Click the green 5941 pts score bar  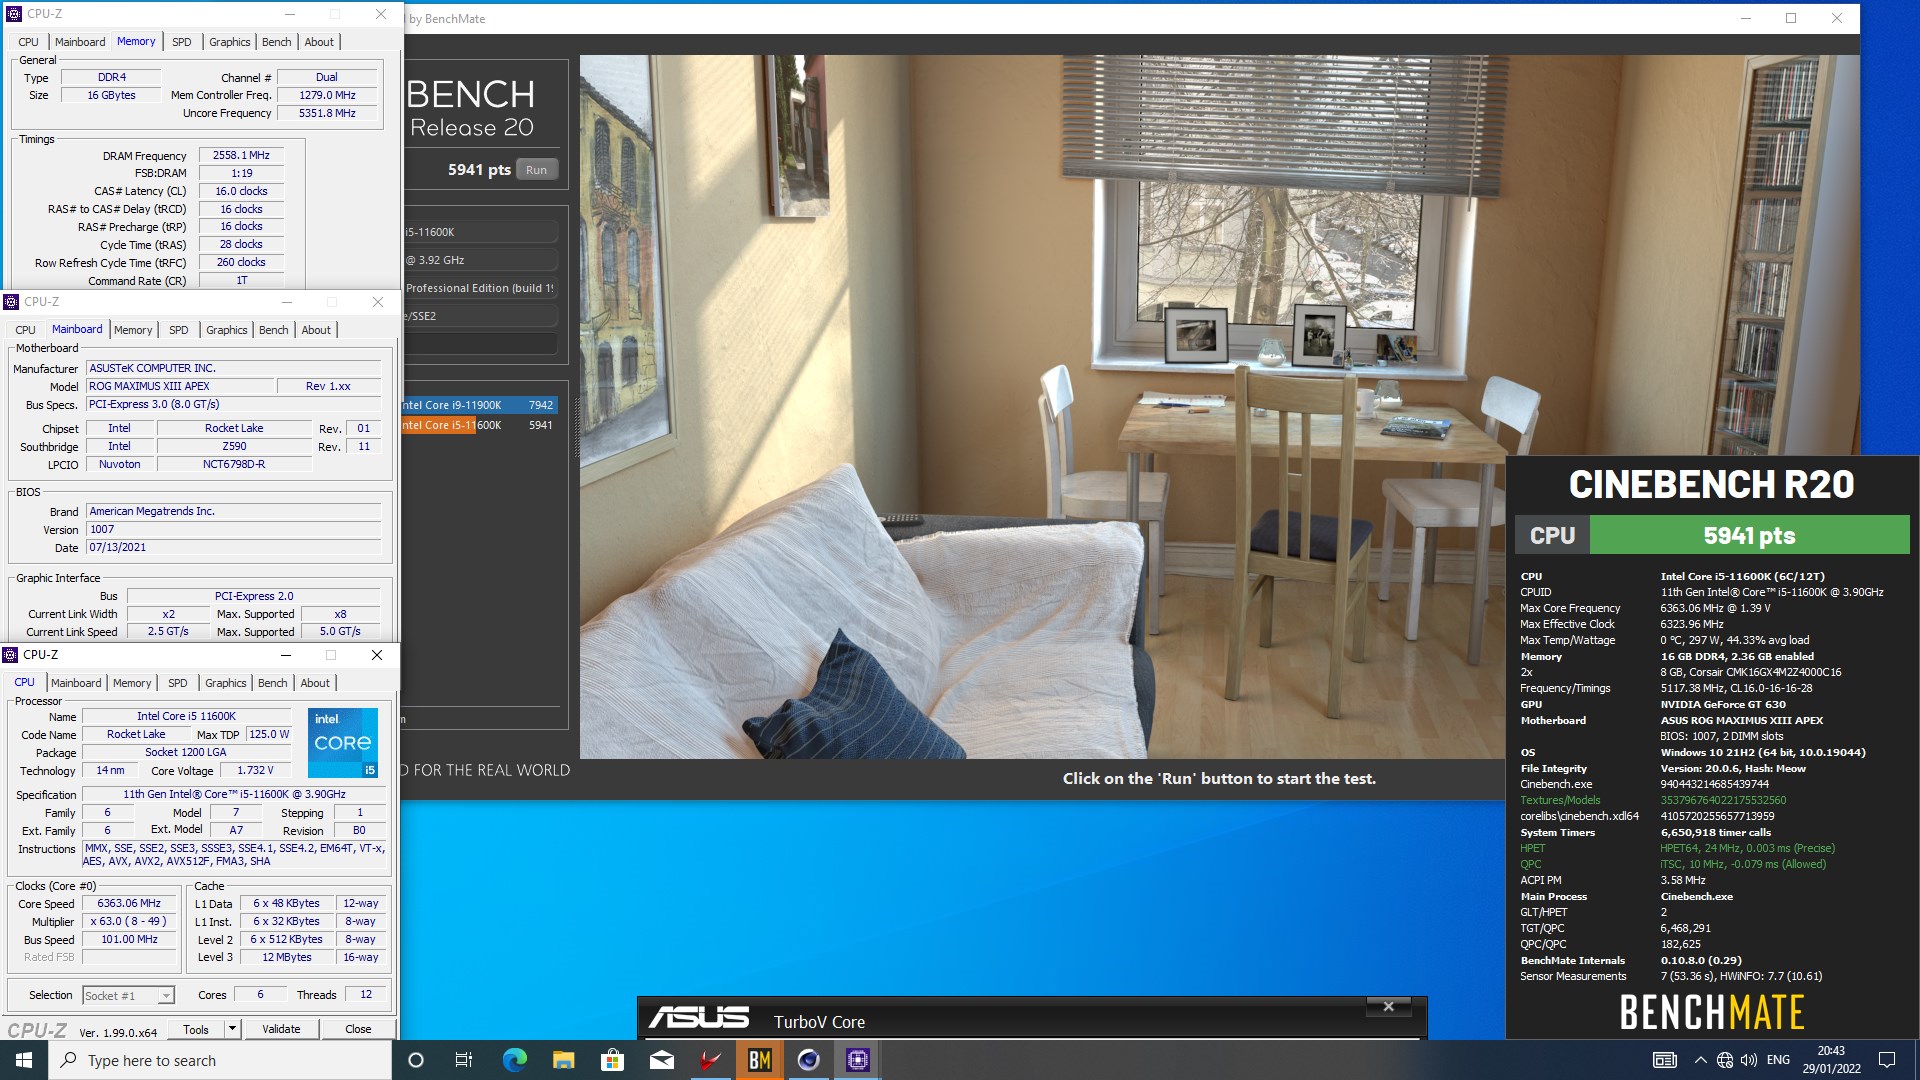[1749, 535]
